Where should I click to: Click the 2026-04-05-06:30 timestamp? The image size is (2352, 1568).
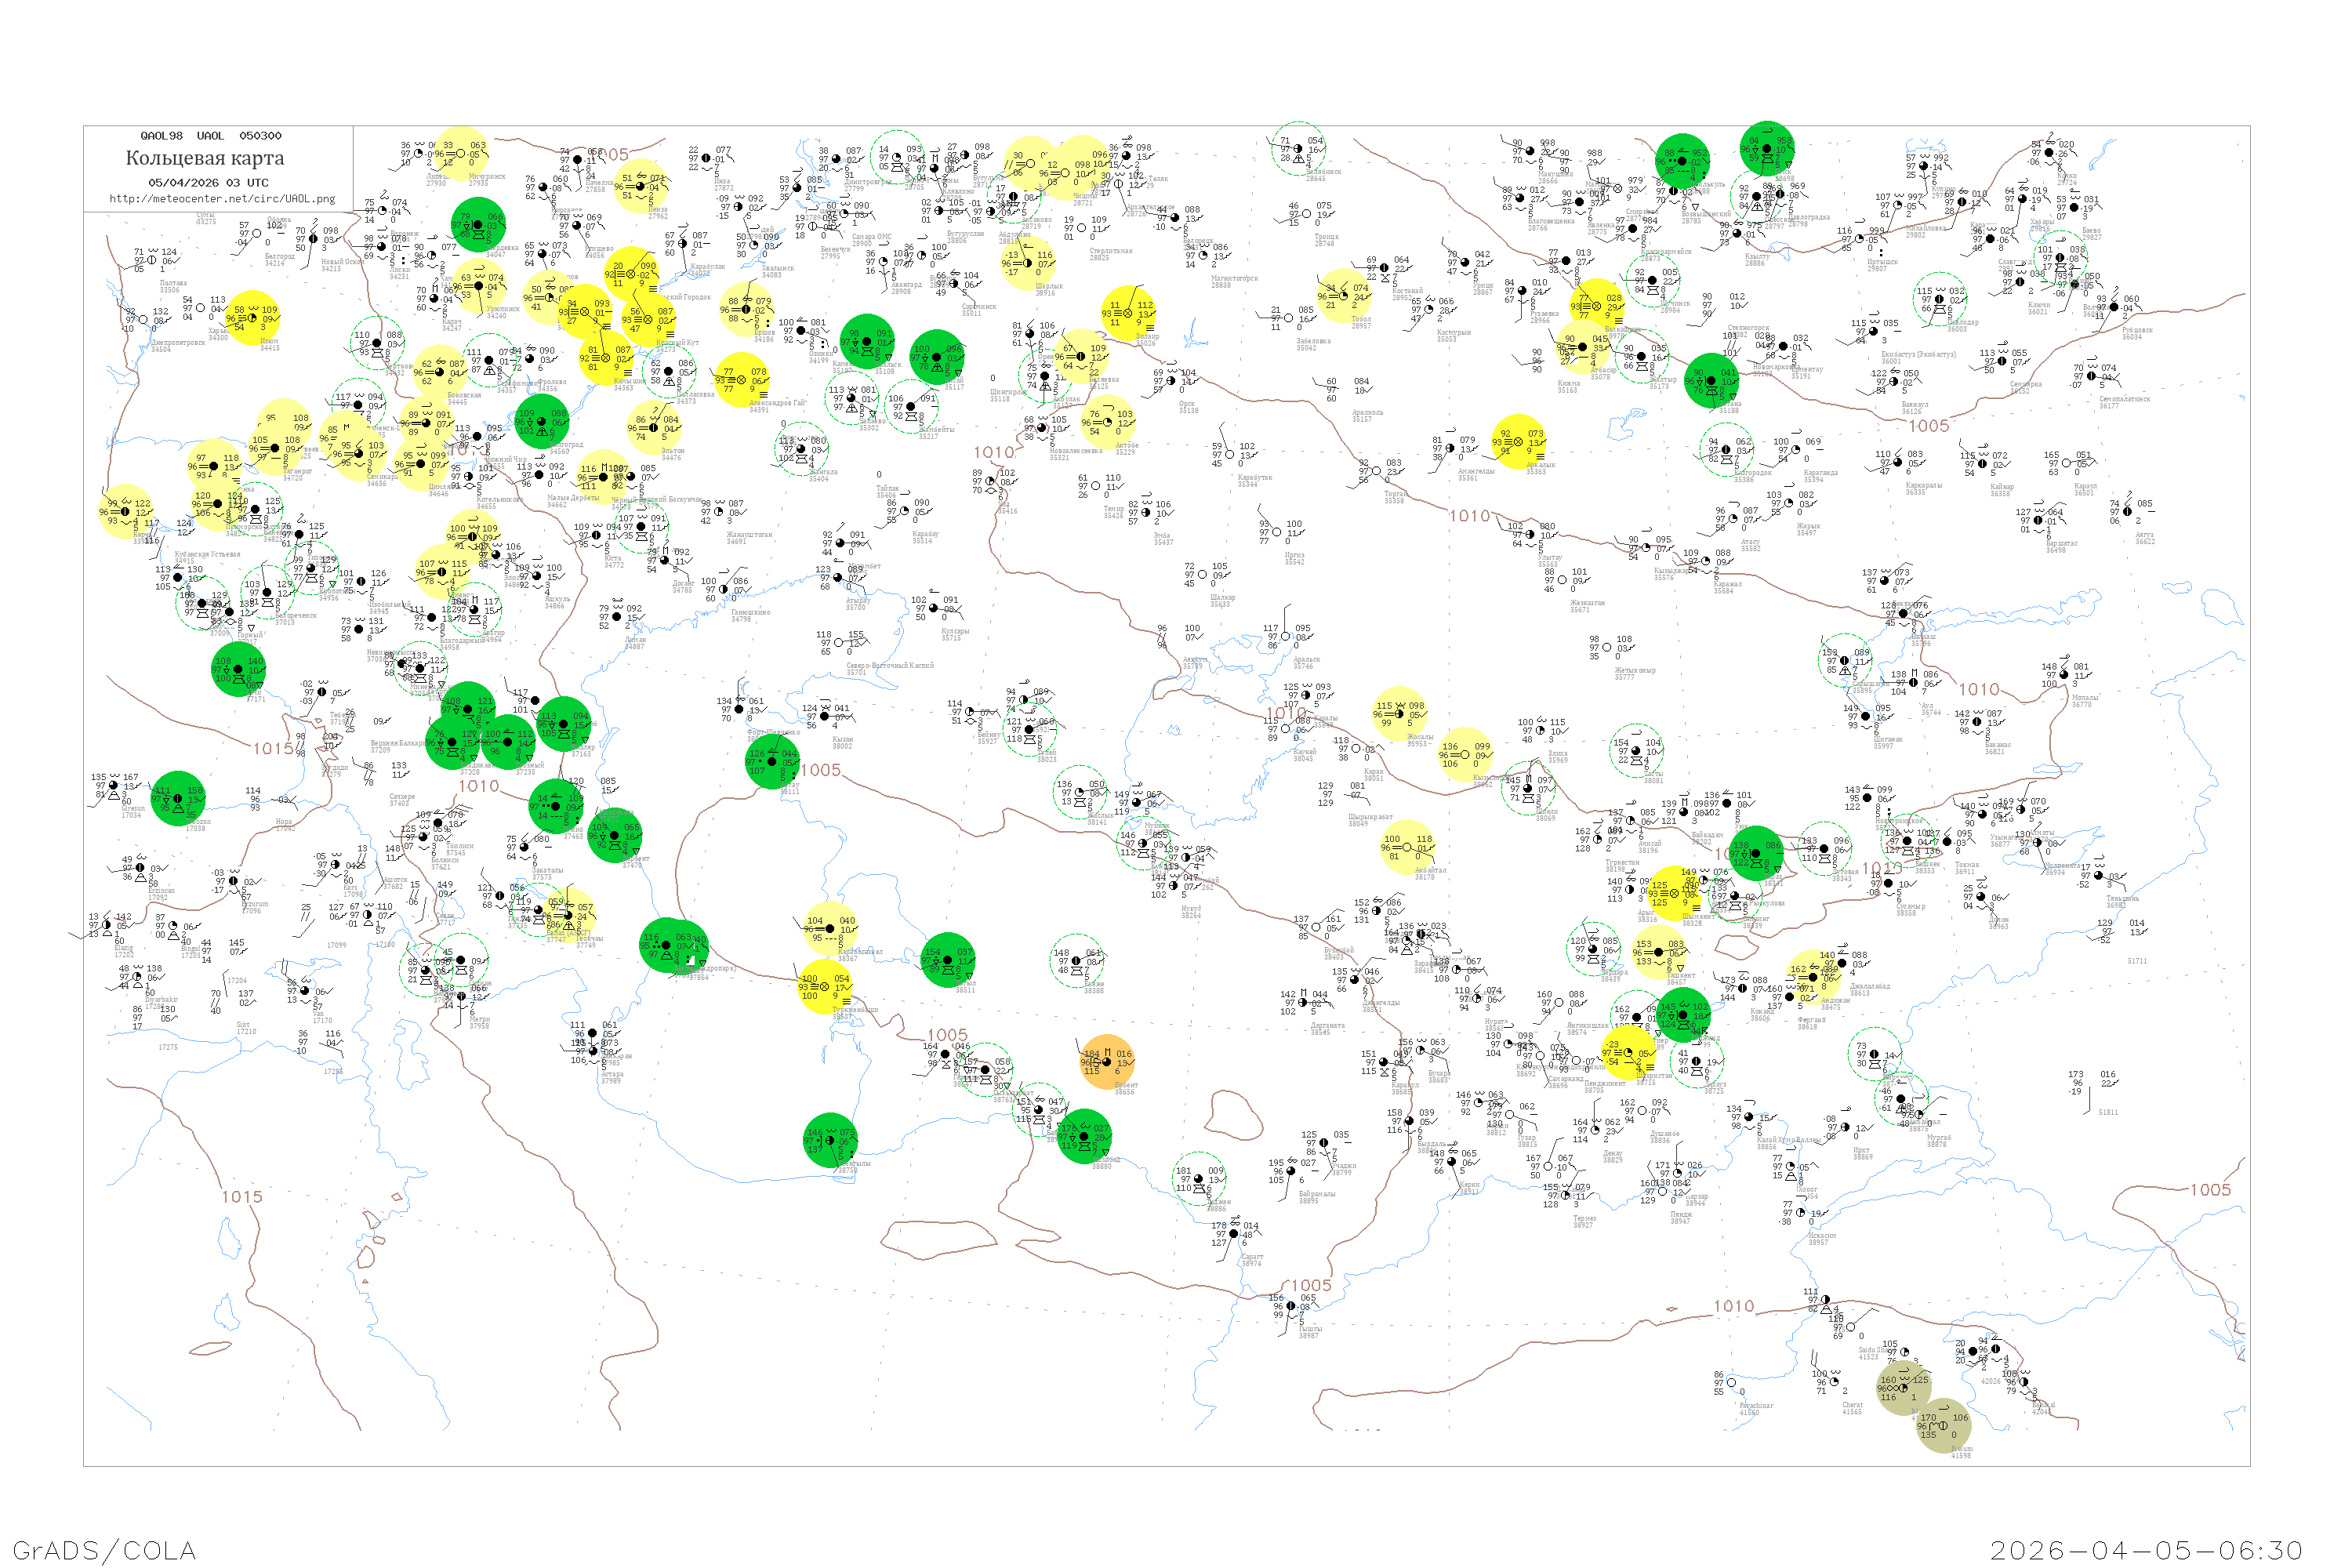(2146, 1549)
